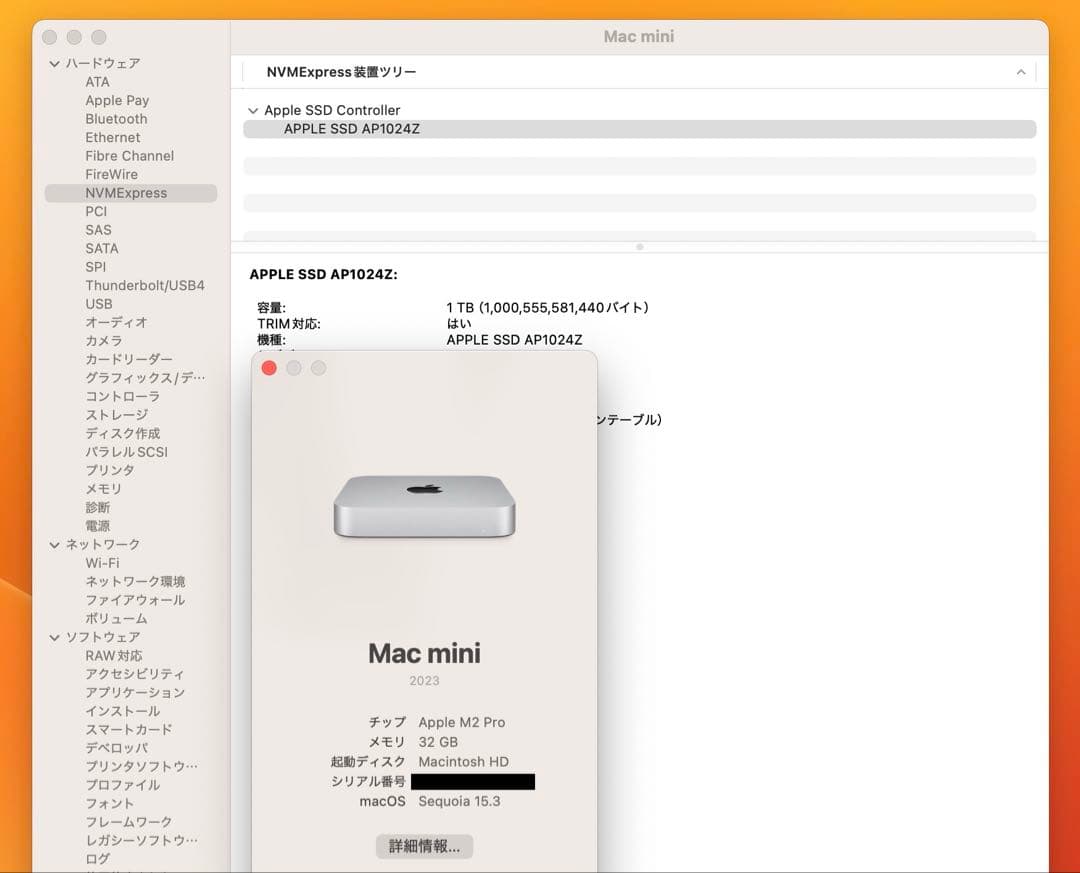This screenshot has height=873, width=1080.
Task: Select PCI in the hardware list
Action: 95,211
